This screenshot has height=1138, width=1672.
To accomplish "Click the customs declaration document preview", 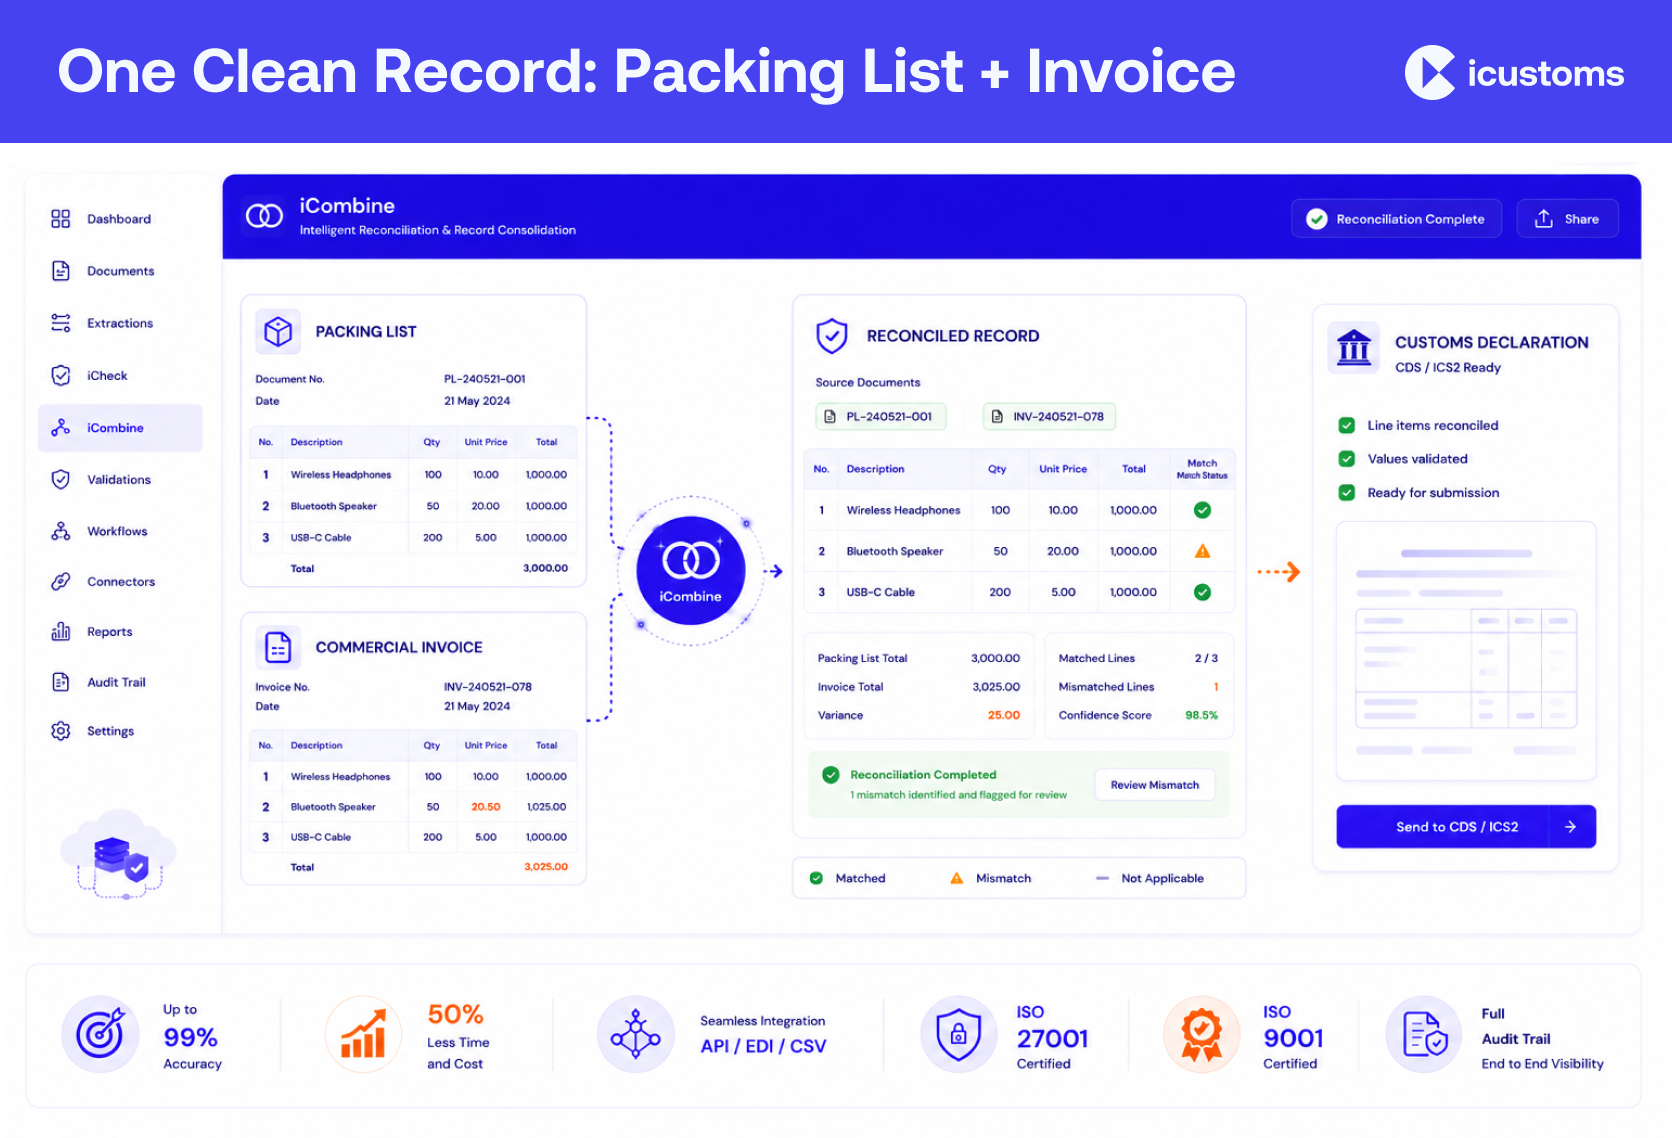I will tap(1466, 651).
